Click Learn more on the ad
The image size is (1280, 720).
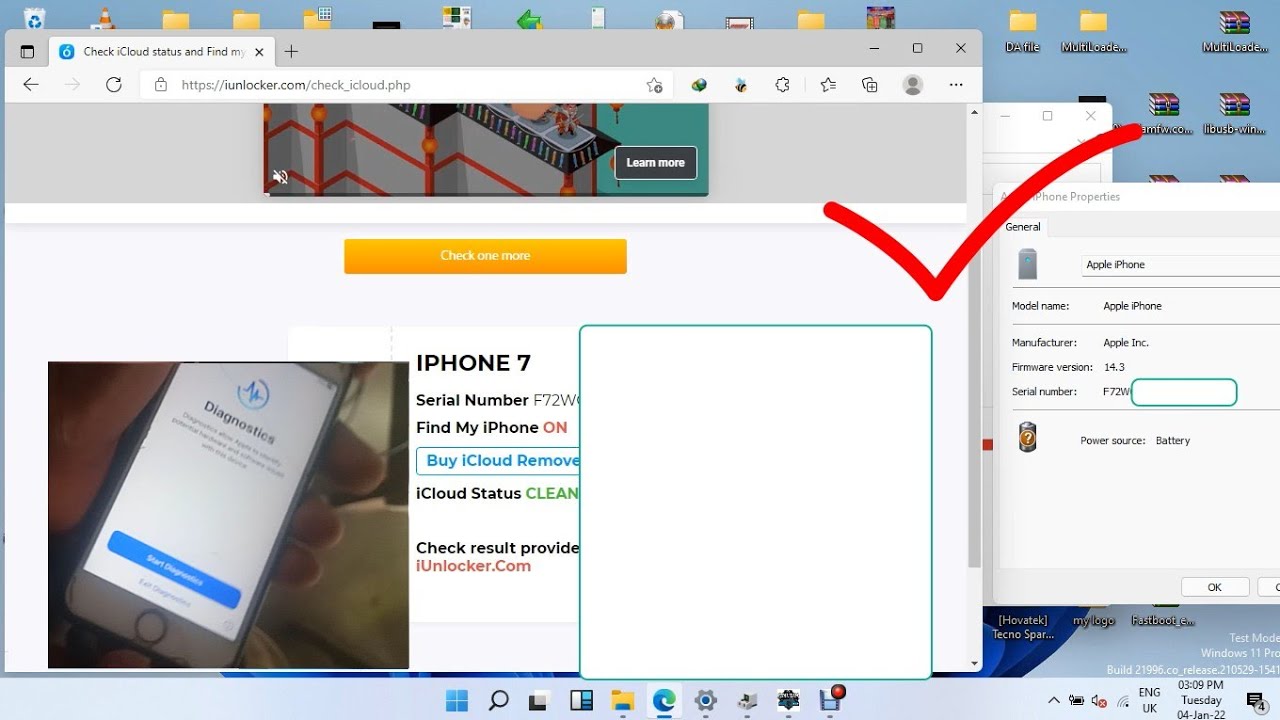click(655, 163)
